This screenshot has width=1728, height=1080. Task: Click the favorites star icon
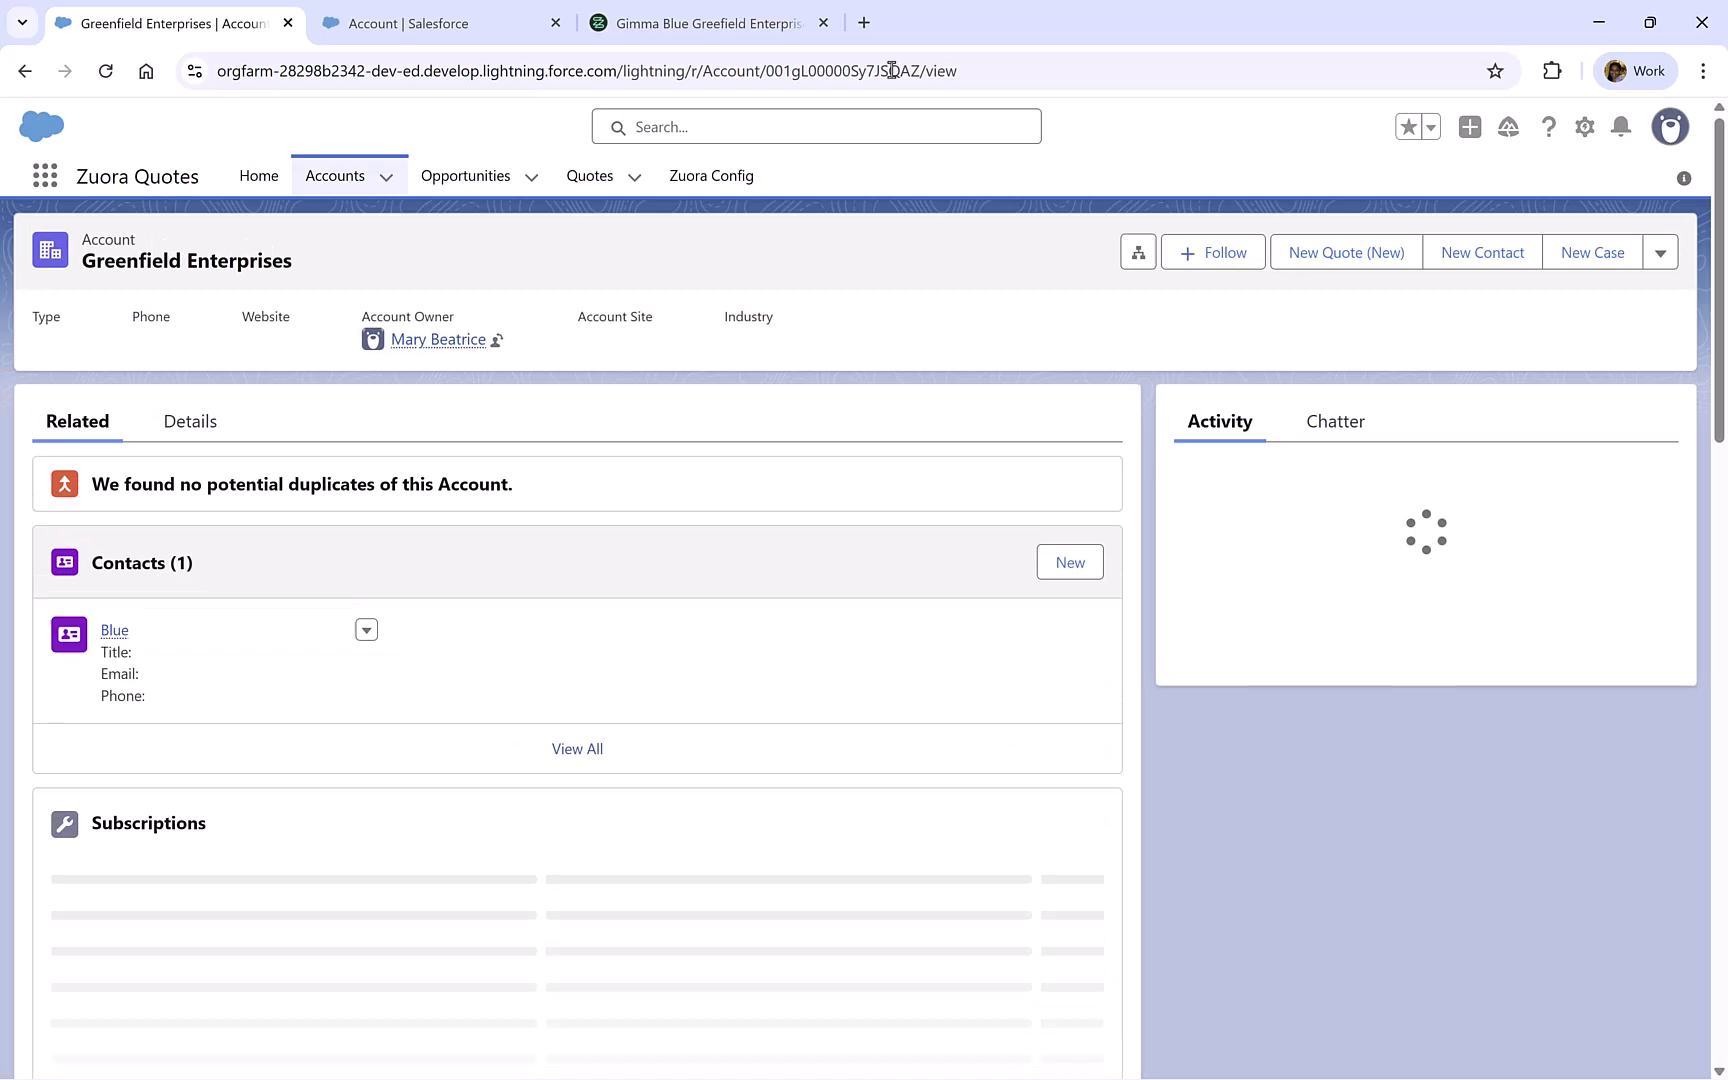coord(1409,126)
